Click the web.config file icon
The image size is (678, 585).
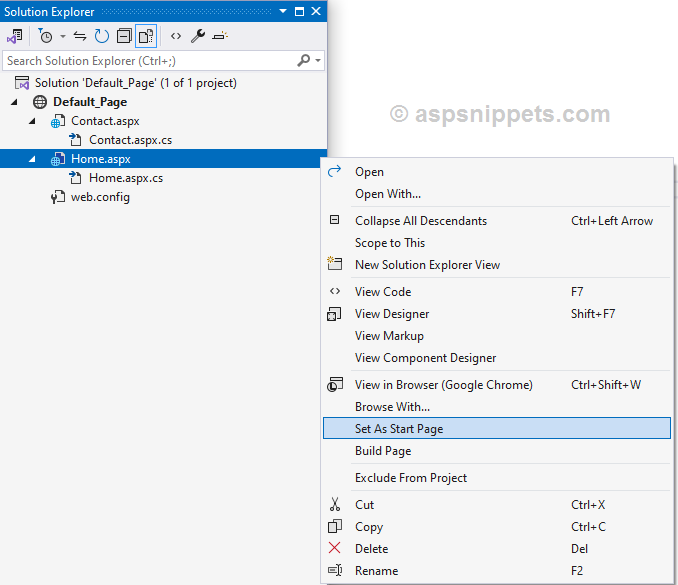[x=58, y=197]
